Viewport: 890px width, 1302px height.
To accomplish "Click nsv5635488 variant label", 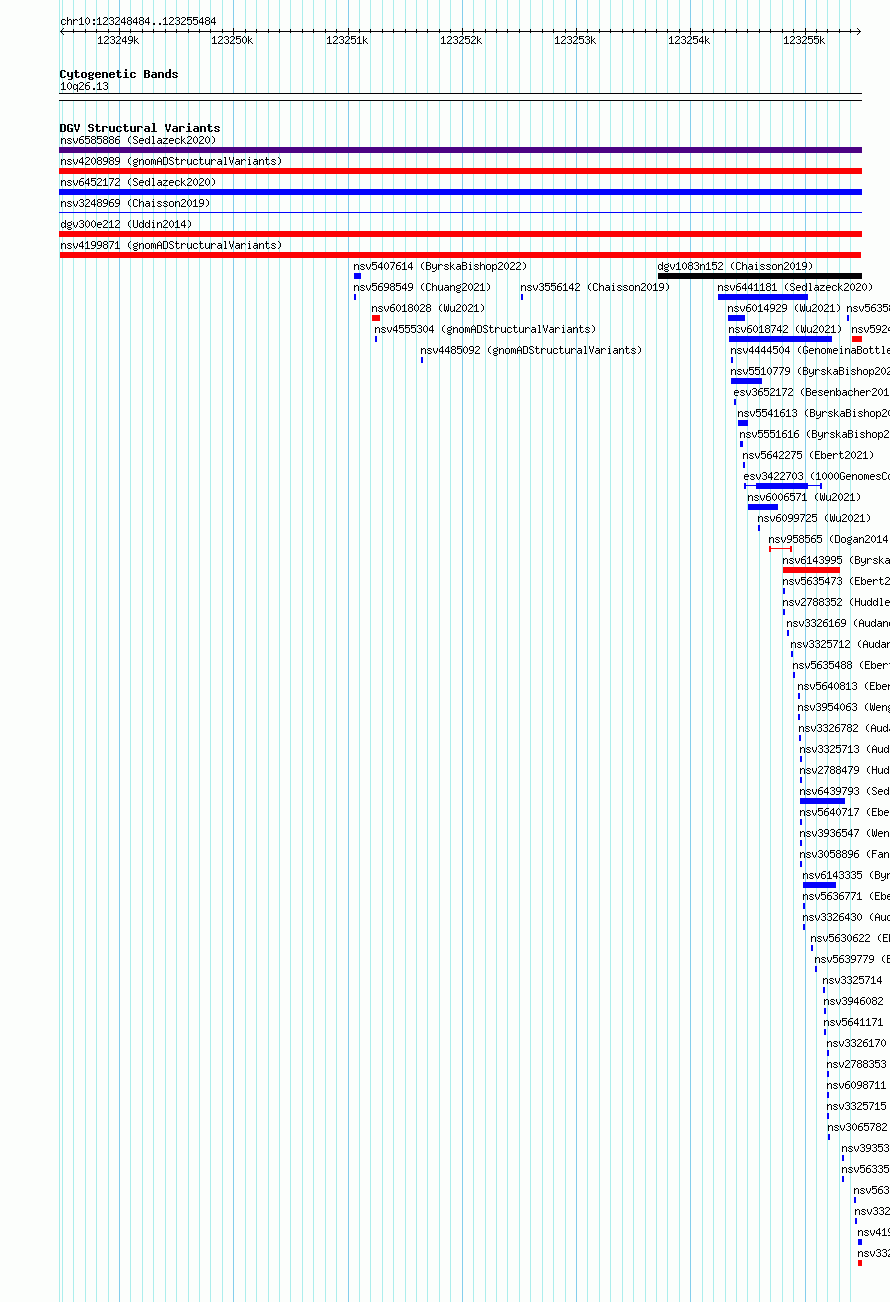I will (x=841, y=665).
